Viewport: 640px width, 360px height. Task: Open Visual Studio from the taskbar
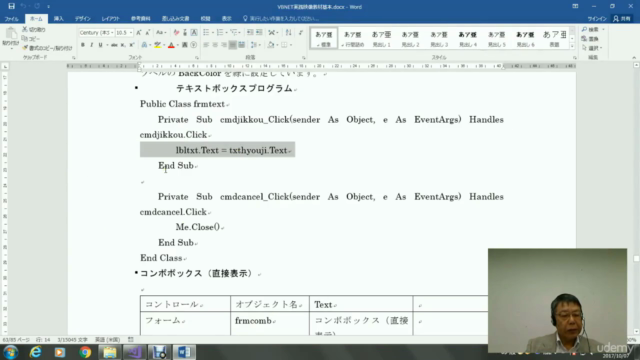pyautogui.click(x=135, y=352)
